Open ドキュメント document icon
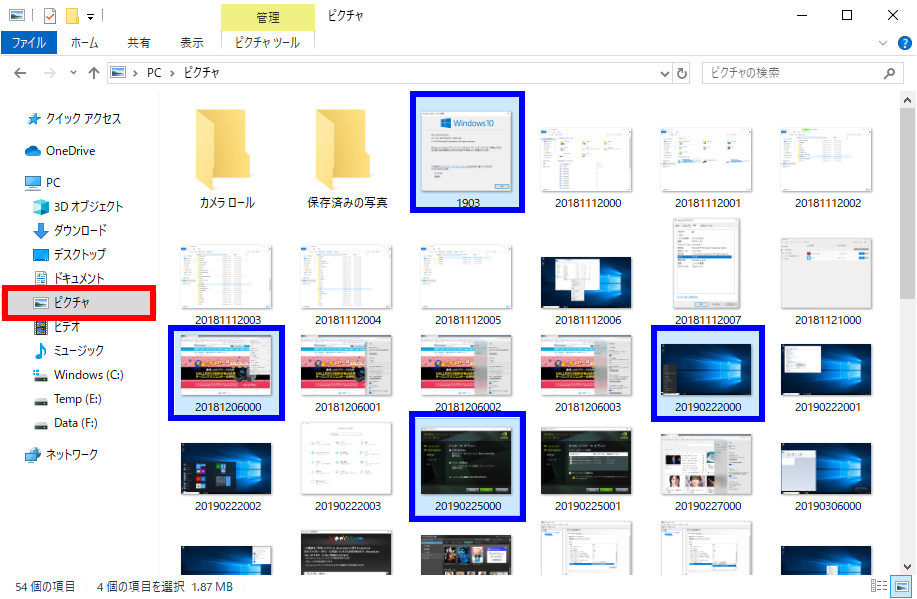917x599 pixels. click(x=41, y=278)
